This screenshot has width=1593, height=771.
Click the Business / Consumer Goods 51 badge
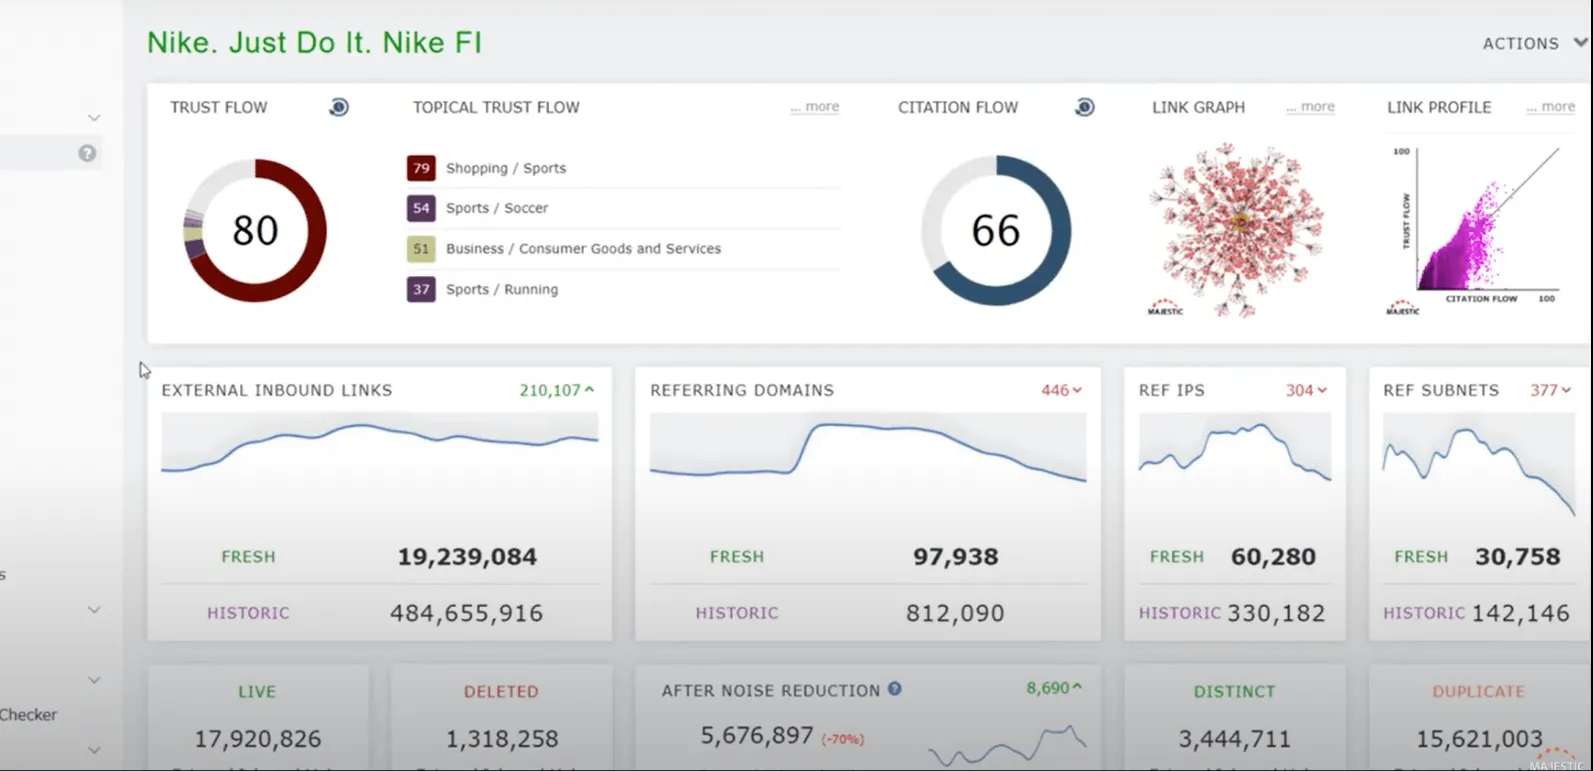click(x=421, y=249)
